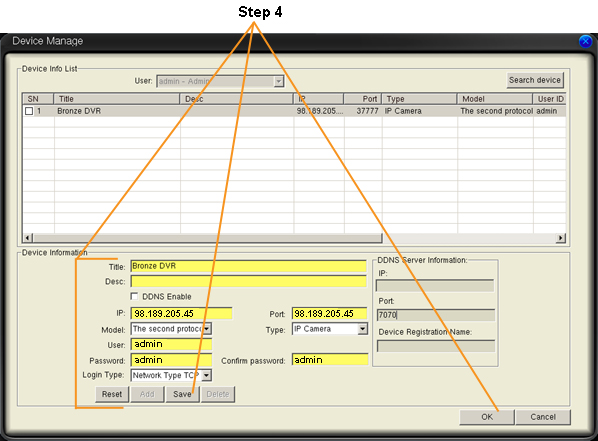Confirm with the OK button

(x=487, y=417)
